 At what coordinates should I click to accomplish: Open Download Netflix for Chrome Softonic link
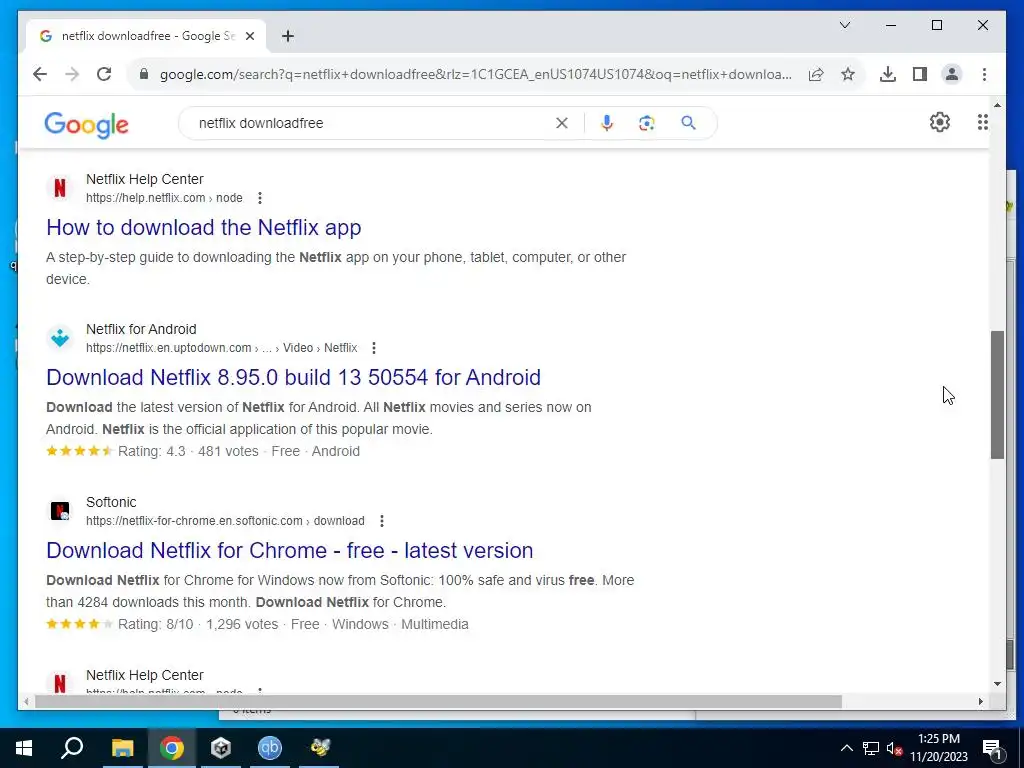click(289, 551)
